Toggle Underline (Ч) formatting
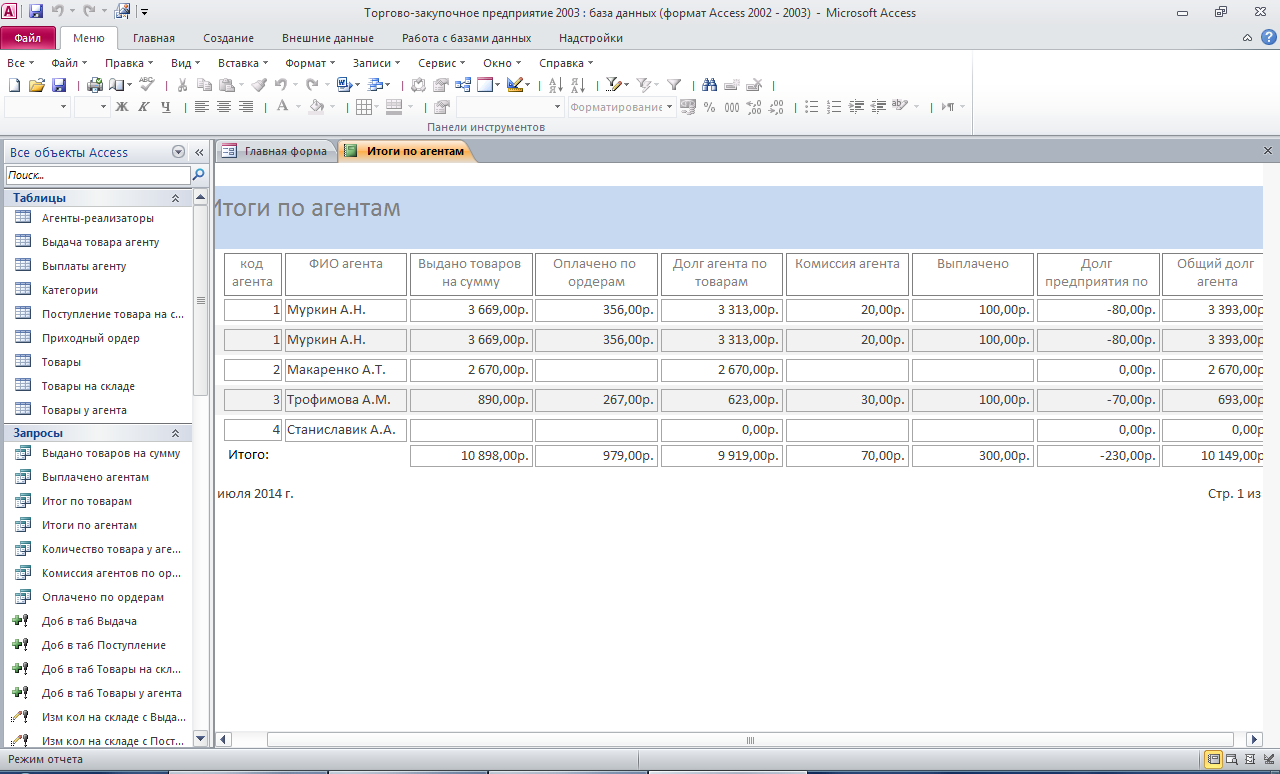 point(166,107)
